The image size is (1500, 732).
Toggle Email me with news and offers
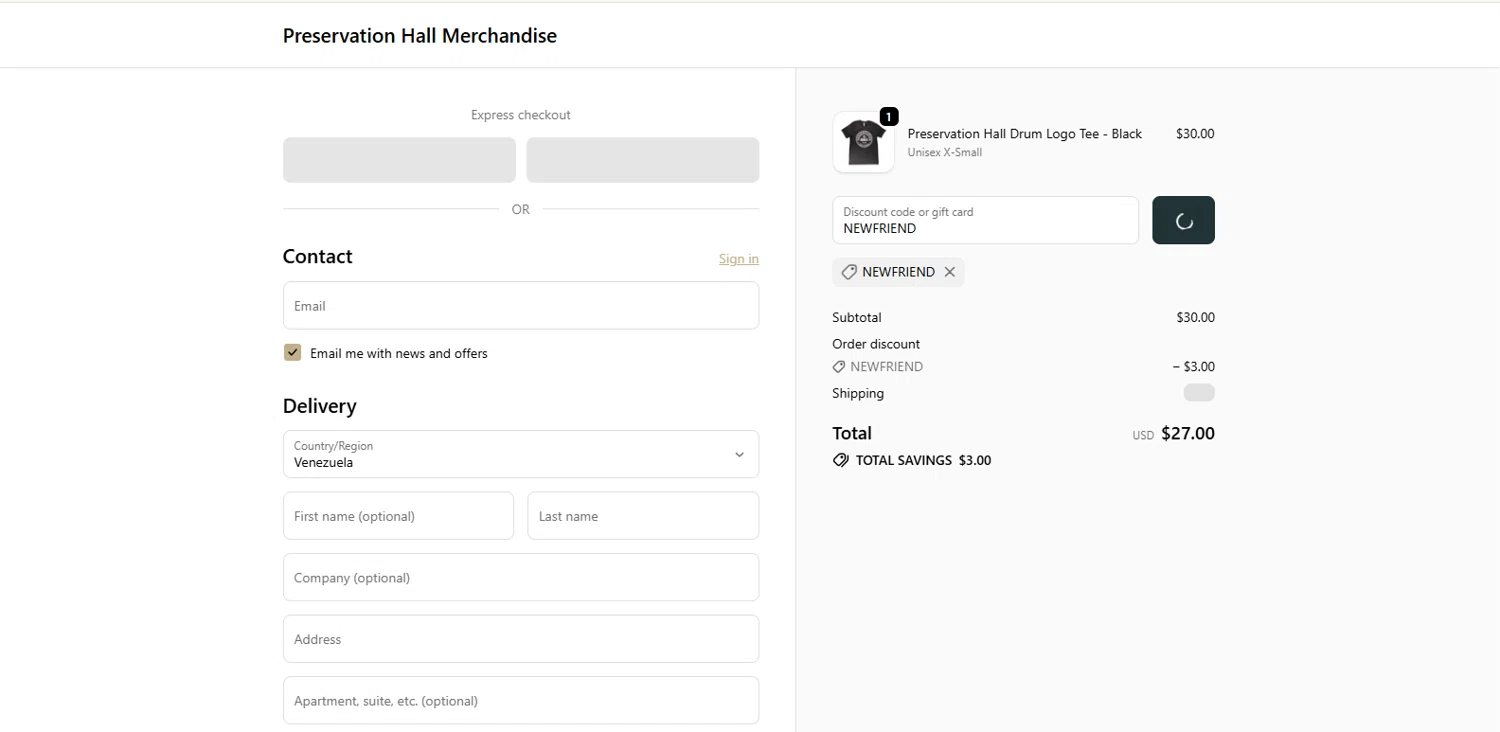pyautogui.click(x=292, y=353)
